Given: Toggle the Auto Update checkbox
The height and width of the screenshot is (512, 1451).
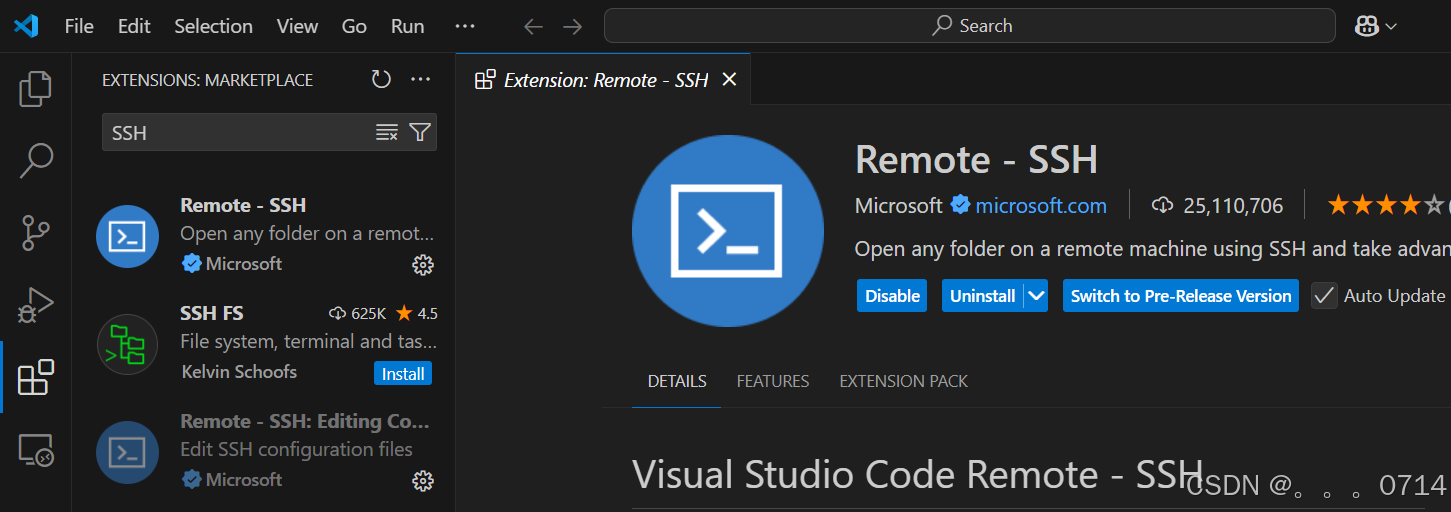Looking at the screenshot, I should tap(1325, 296).
